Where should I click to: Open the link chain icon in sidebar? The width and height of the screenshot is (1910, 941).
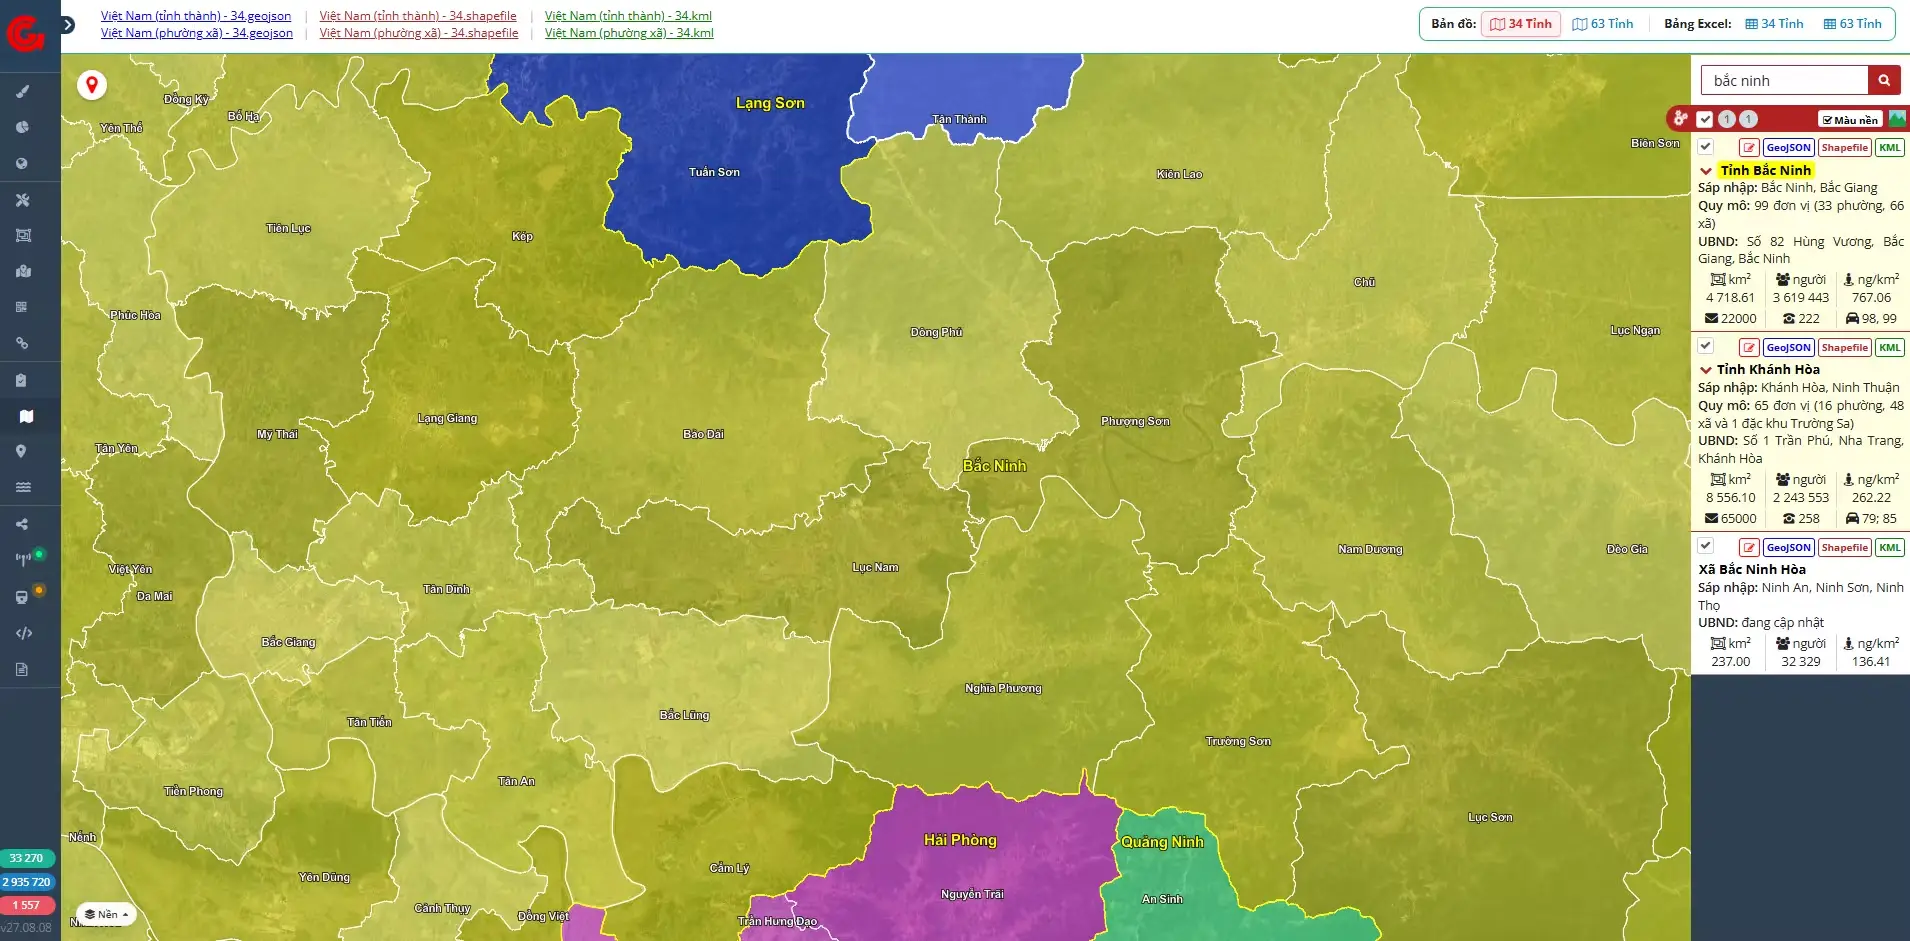tap(22, 343)
